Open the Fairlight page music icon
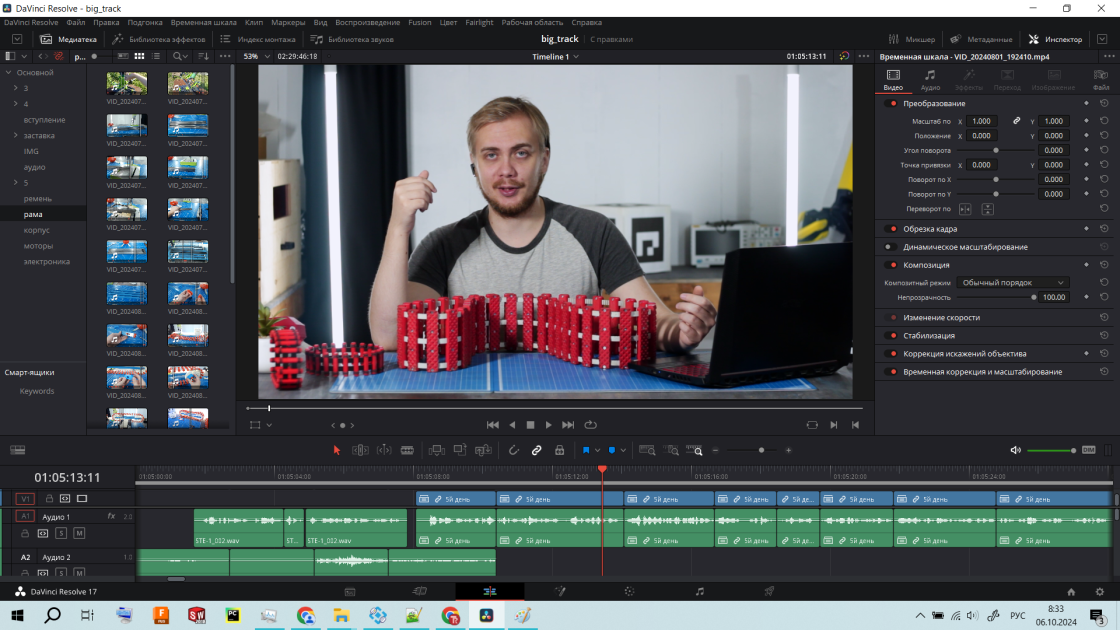This screenshot has width=1120, height=630. tap(699, 591)
